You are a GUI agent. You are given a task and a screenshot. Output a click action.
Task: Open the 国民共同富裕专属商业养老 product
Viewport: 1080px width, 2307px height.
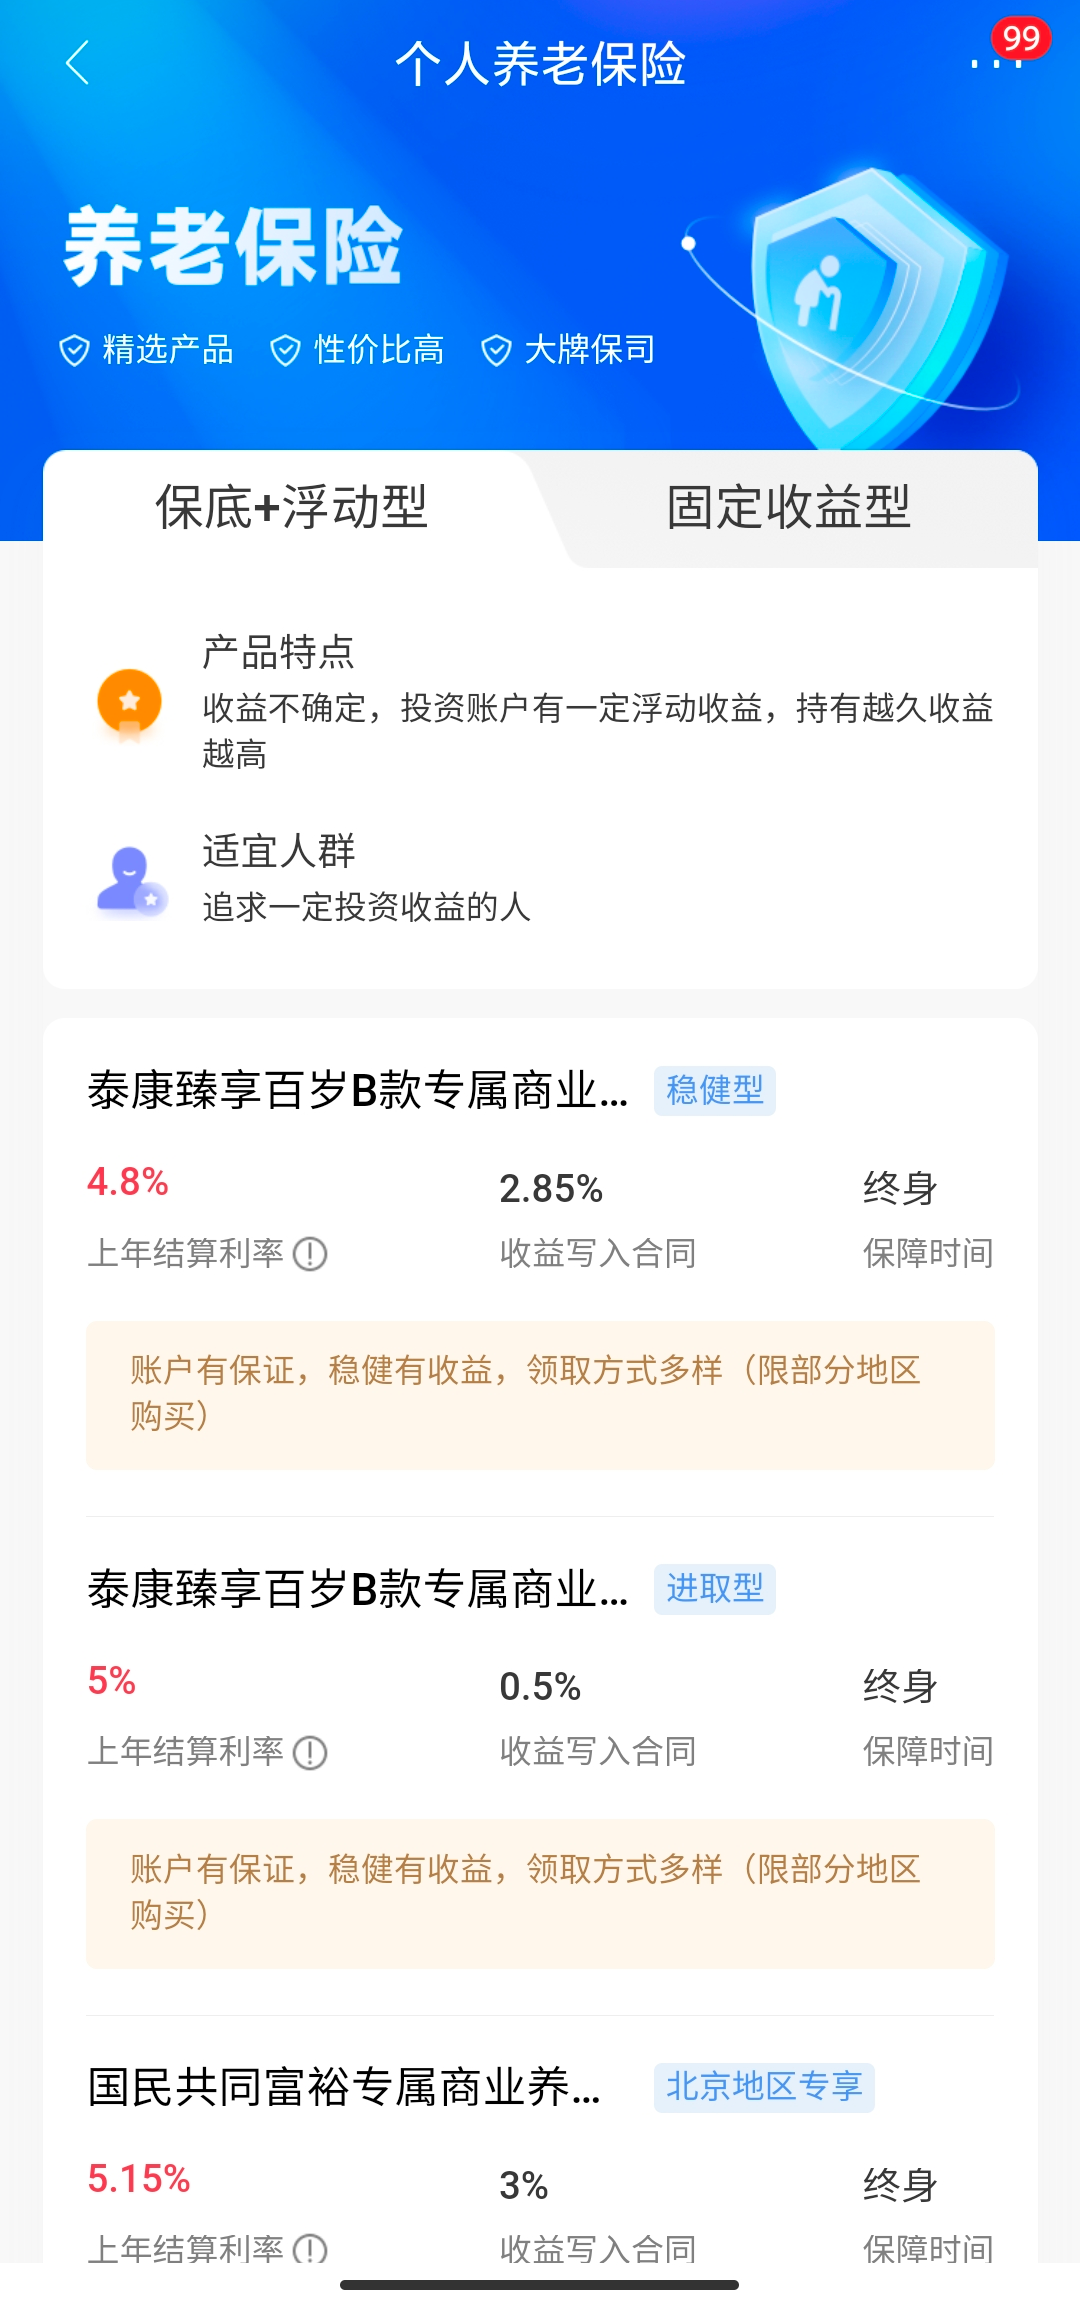(344, 2088)
